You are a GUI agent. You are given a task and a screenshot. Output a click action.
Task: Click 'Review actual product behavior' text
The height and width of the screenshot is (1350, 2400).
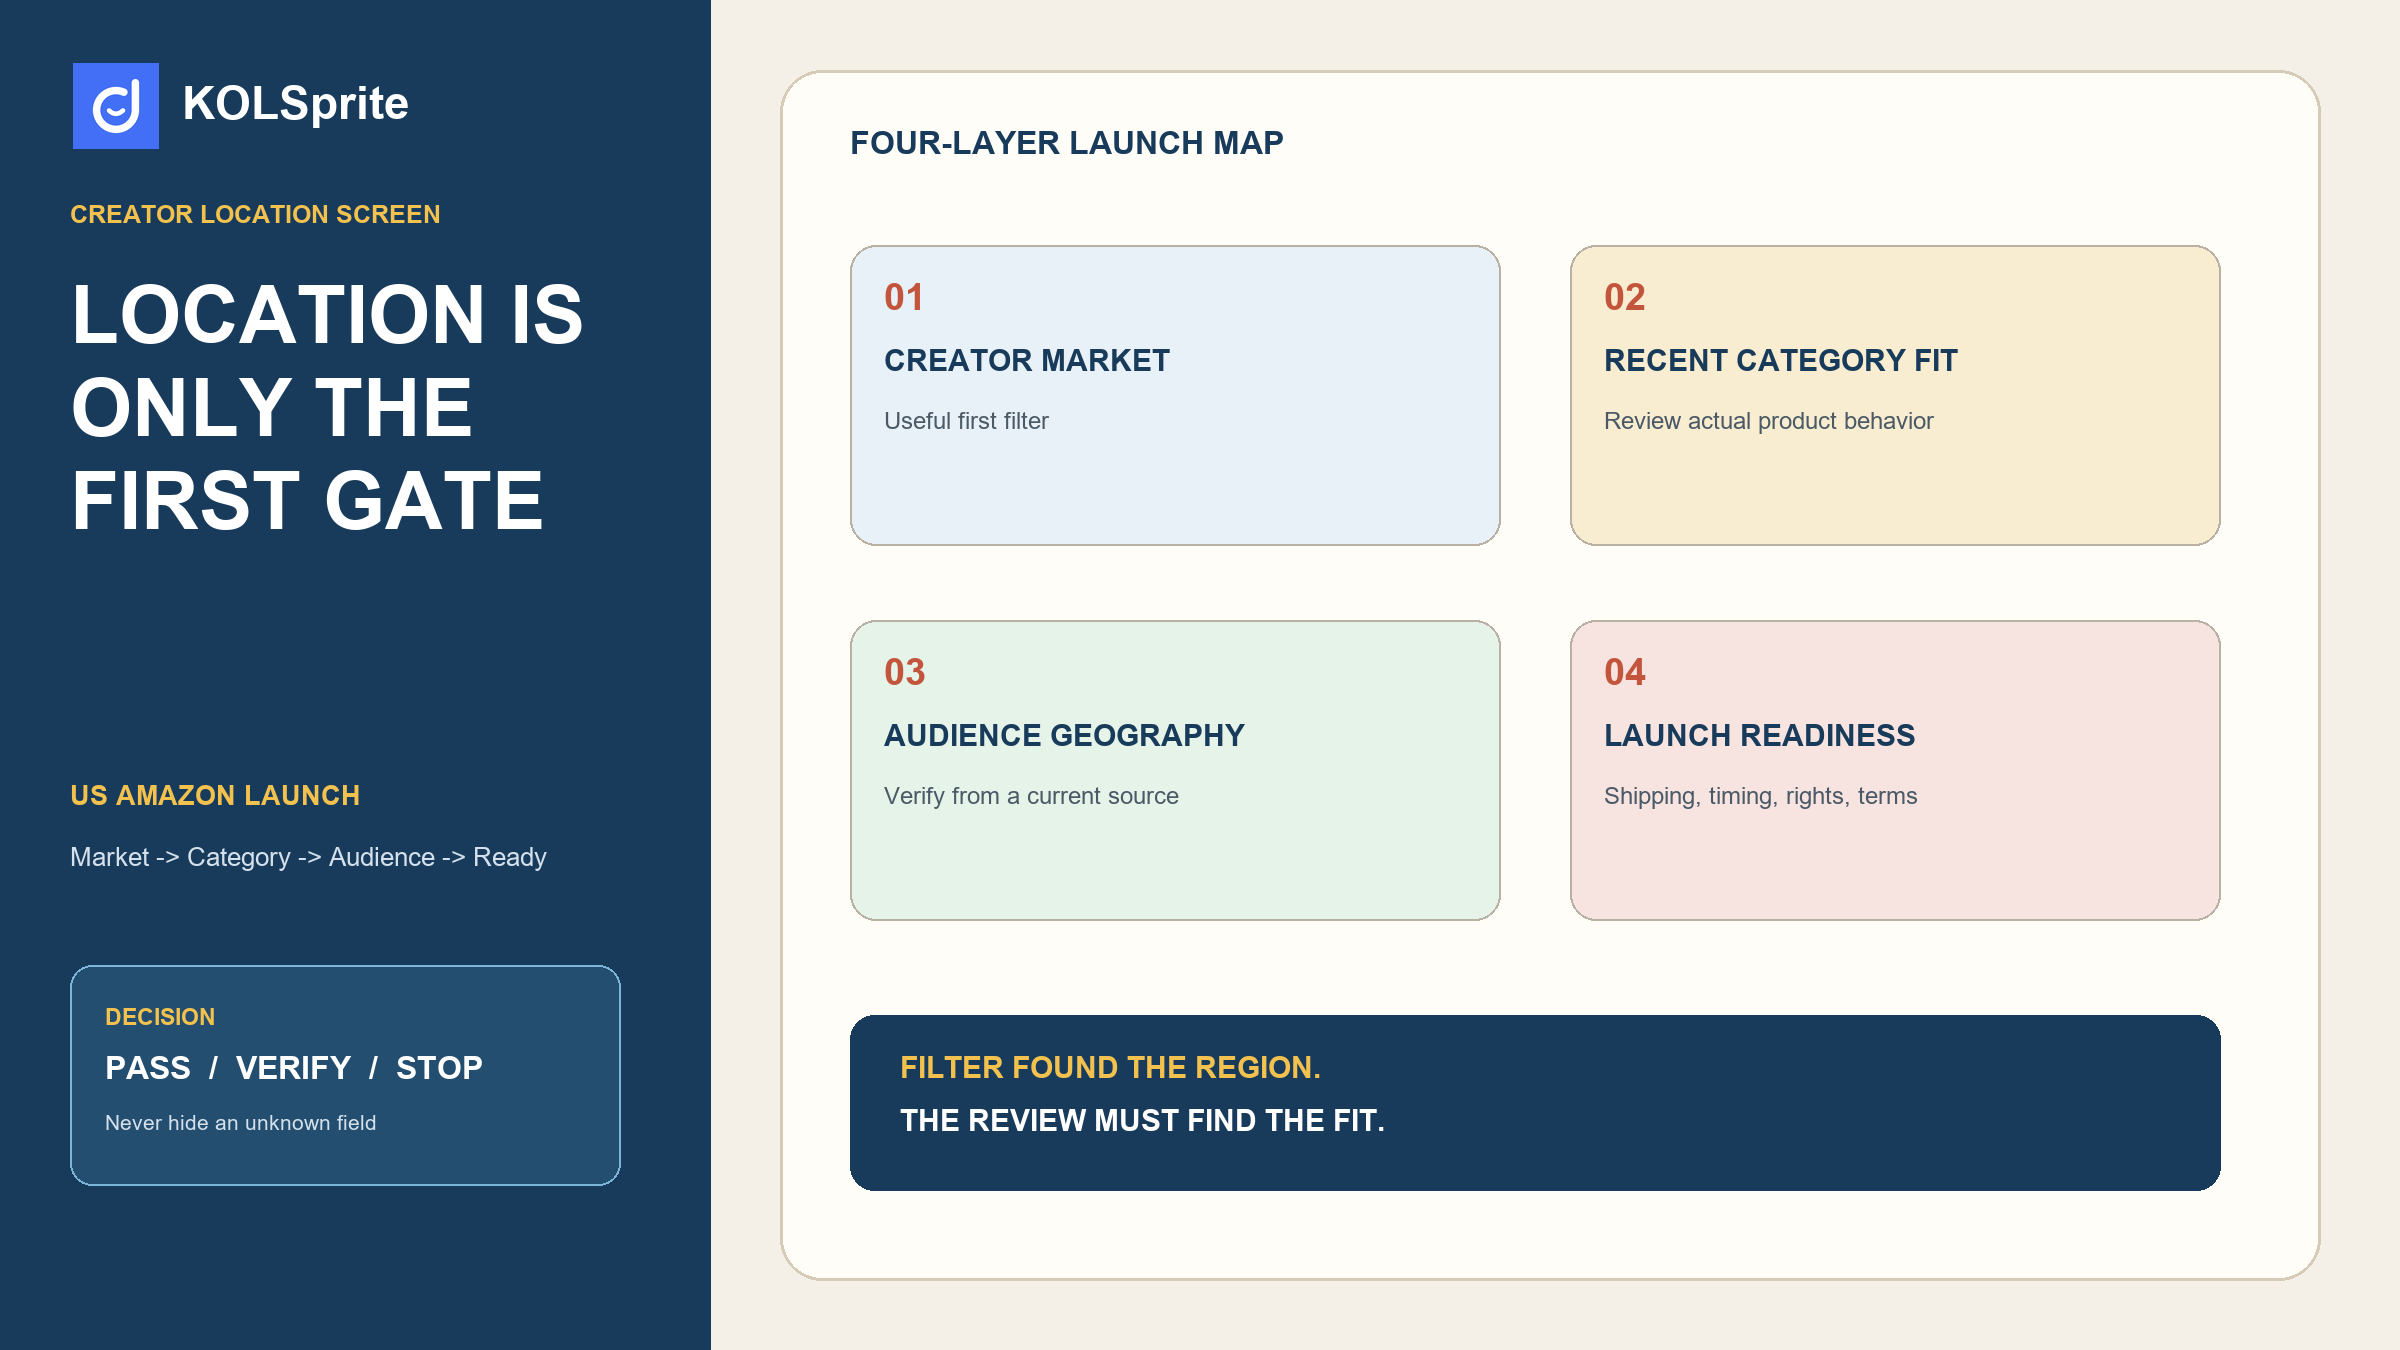[1768, 421]
